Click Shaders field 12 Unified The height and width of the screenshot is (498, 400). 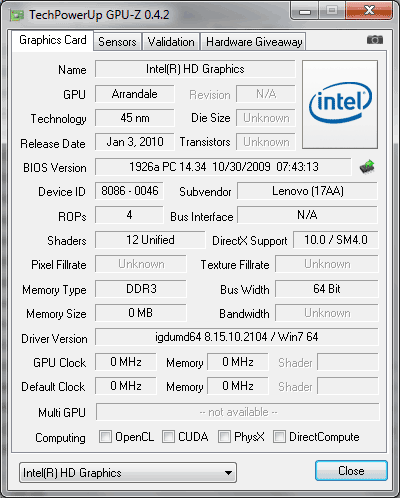point(150,240)
